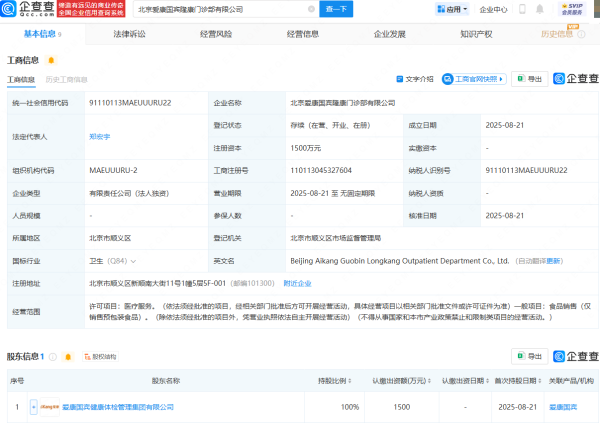Click the 企查查 logo in header
The width and height of the screenshot is (600, 424).
point(25,11)
